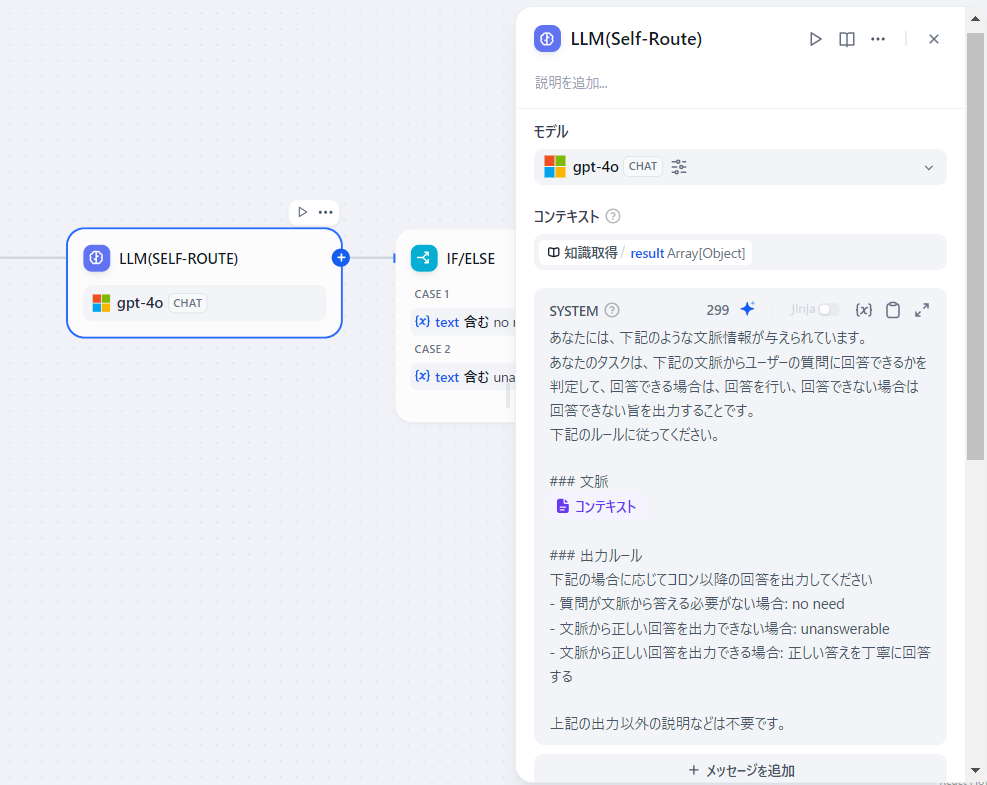The width and height of the screenshot is (987, 785).
Task: Click the {x} variable icon in CASE 2
Action: (422, 376)
